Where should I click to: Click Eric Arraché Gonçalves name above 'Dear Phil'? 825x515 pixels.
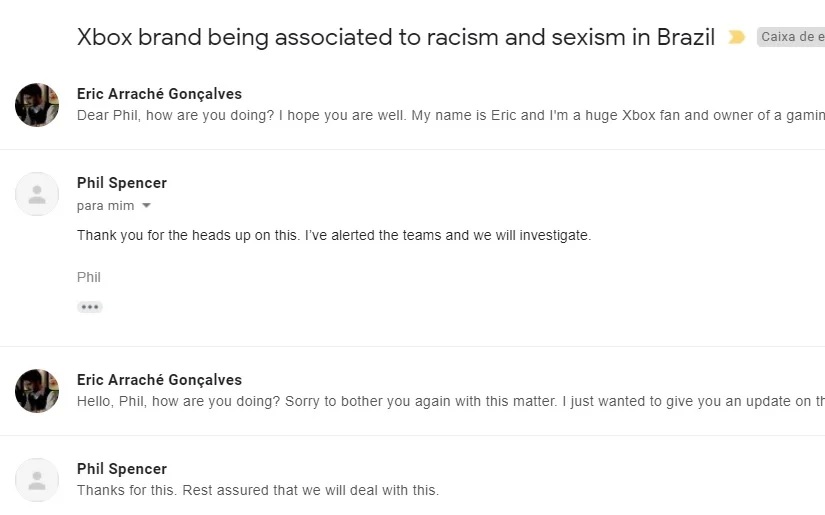[x=159, y=94]
